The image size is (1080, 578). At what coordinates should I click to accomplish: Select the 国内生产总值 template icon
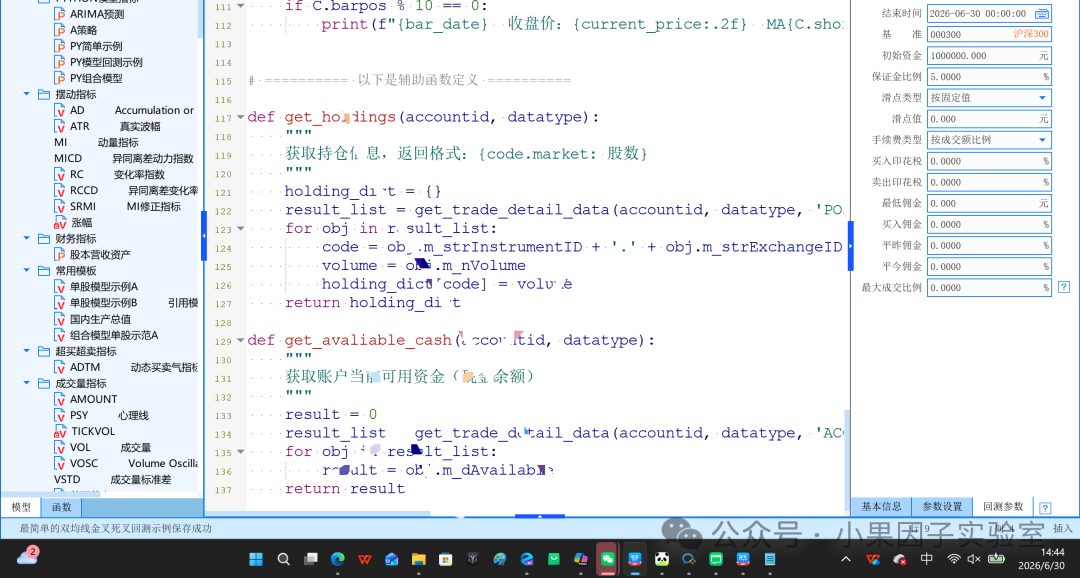click(x=60, y=319)
